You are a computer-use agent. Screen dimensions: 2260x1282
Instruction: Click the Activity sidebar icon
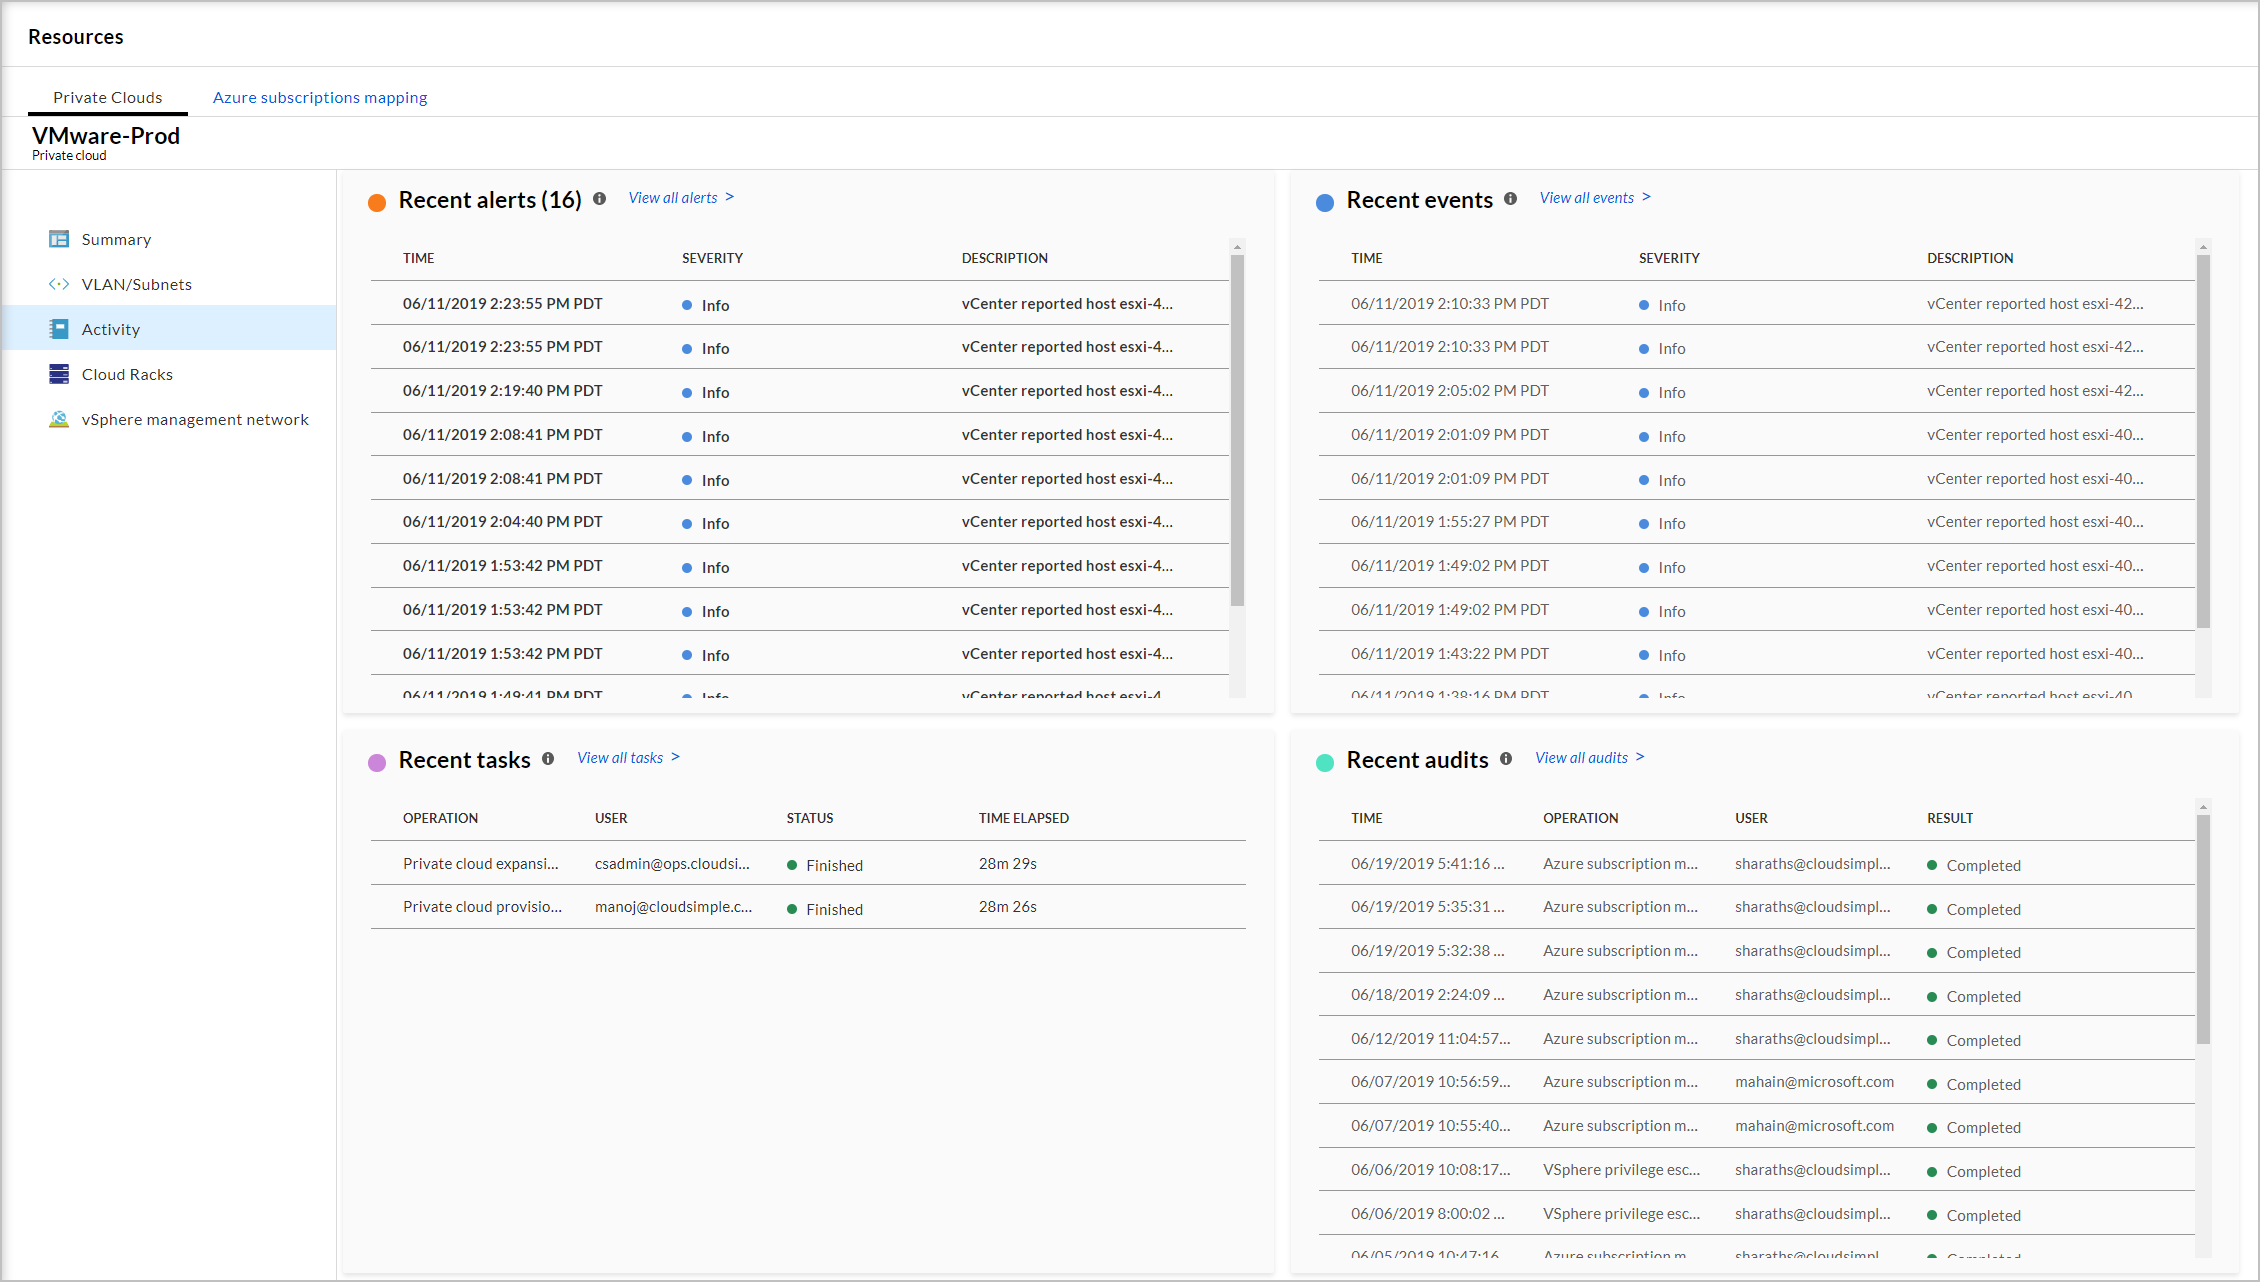pos(57,329)
